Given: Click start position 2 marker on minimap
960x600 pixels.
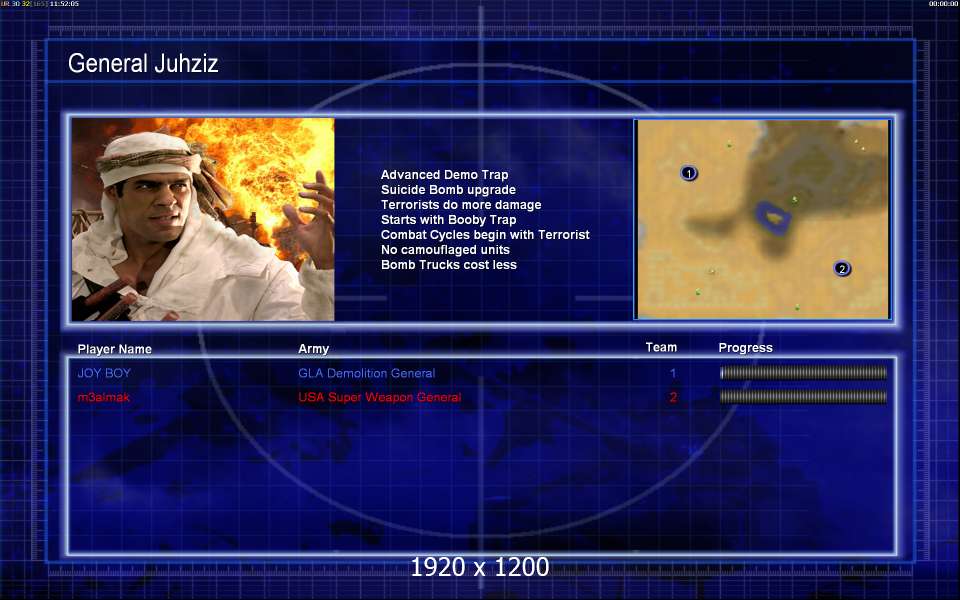Looking at the screenshot, I should tap(842, 268).
